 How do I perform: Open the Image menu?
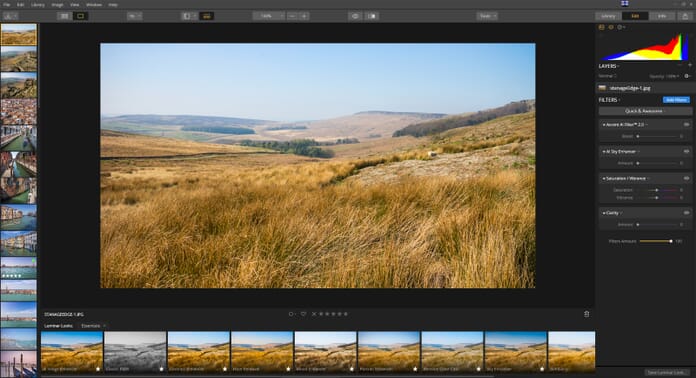(57, 4)
